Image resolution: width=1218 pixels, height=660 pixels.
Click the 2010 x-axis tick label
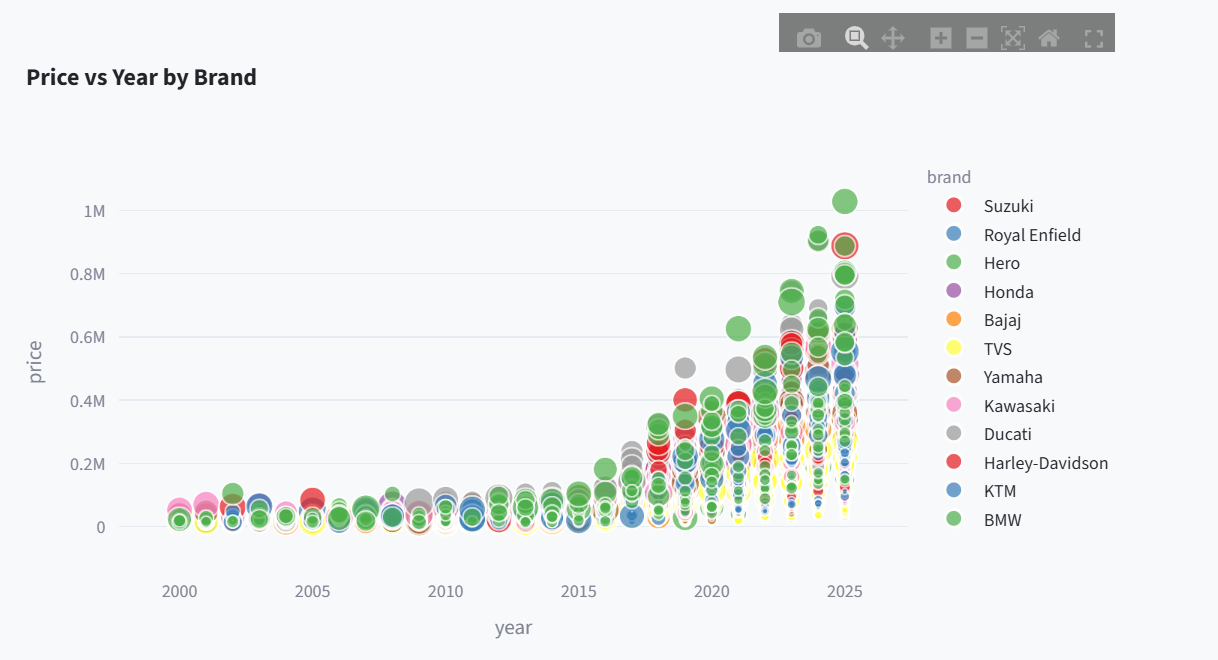(445, 592)
